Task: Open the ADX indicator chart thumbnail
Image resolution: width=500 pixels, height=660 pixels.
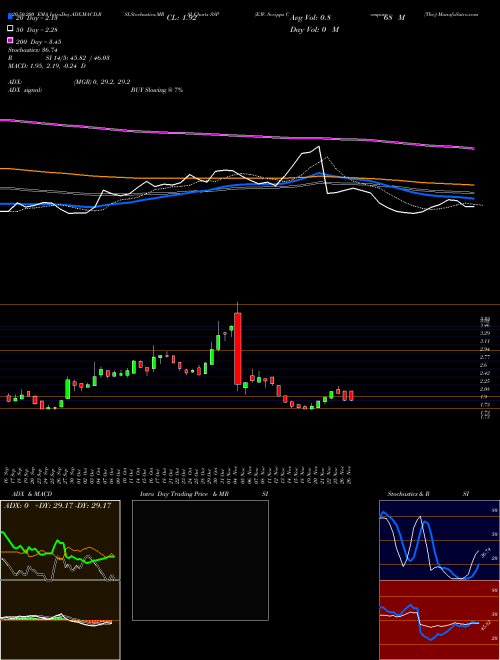Action: tap(60, 540)
